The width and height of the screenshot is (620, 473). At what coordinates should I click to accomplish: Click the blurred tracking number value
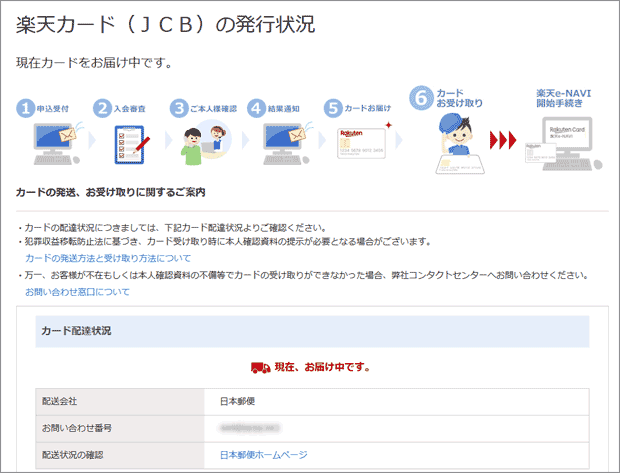tap(250, 428)
